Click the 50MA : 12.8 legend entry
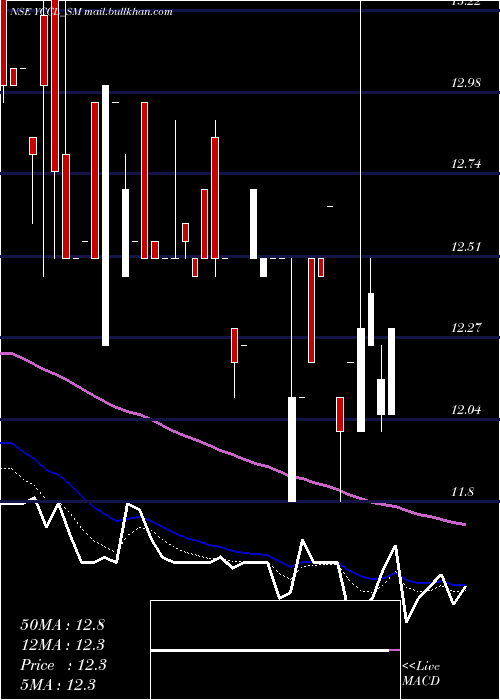 [x=62, y=625]
